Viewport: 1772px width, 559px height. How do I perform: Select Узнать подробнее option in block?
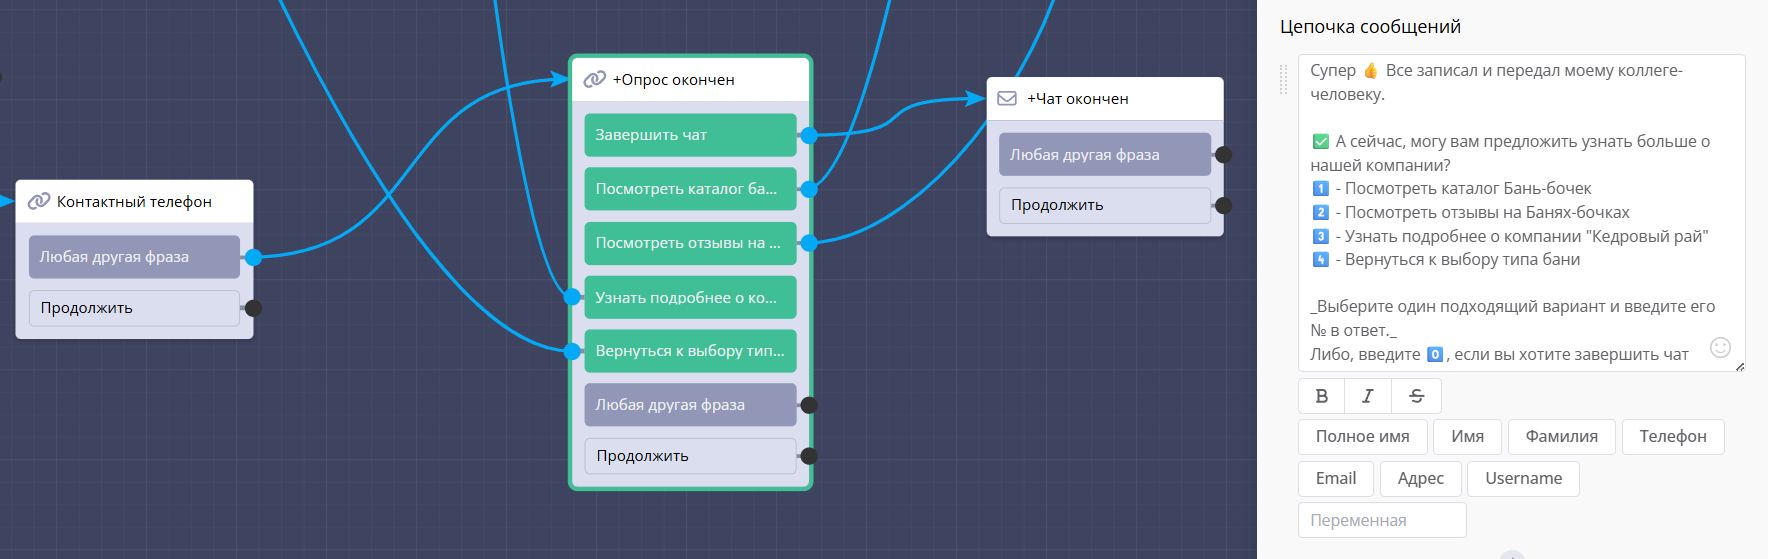690,297
